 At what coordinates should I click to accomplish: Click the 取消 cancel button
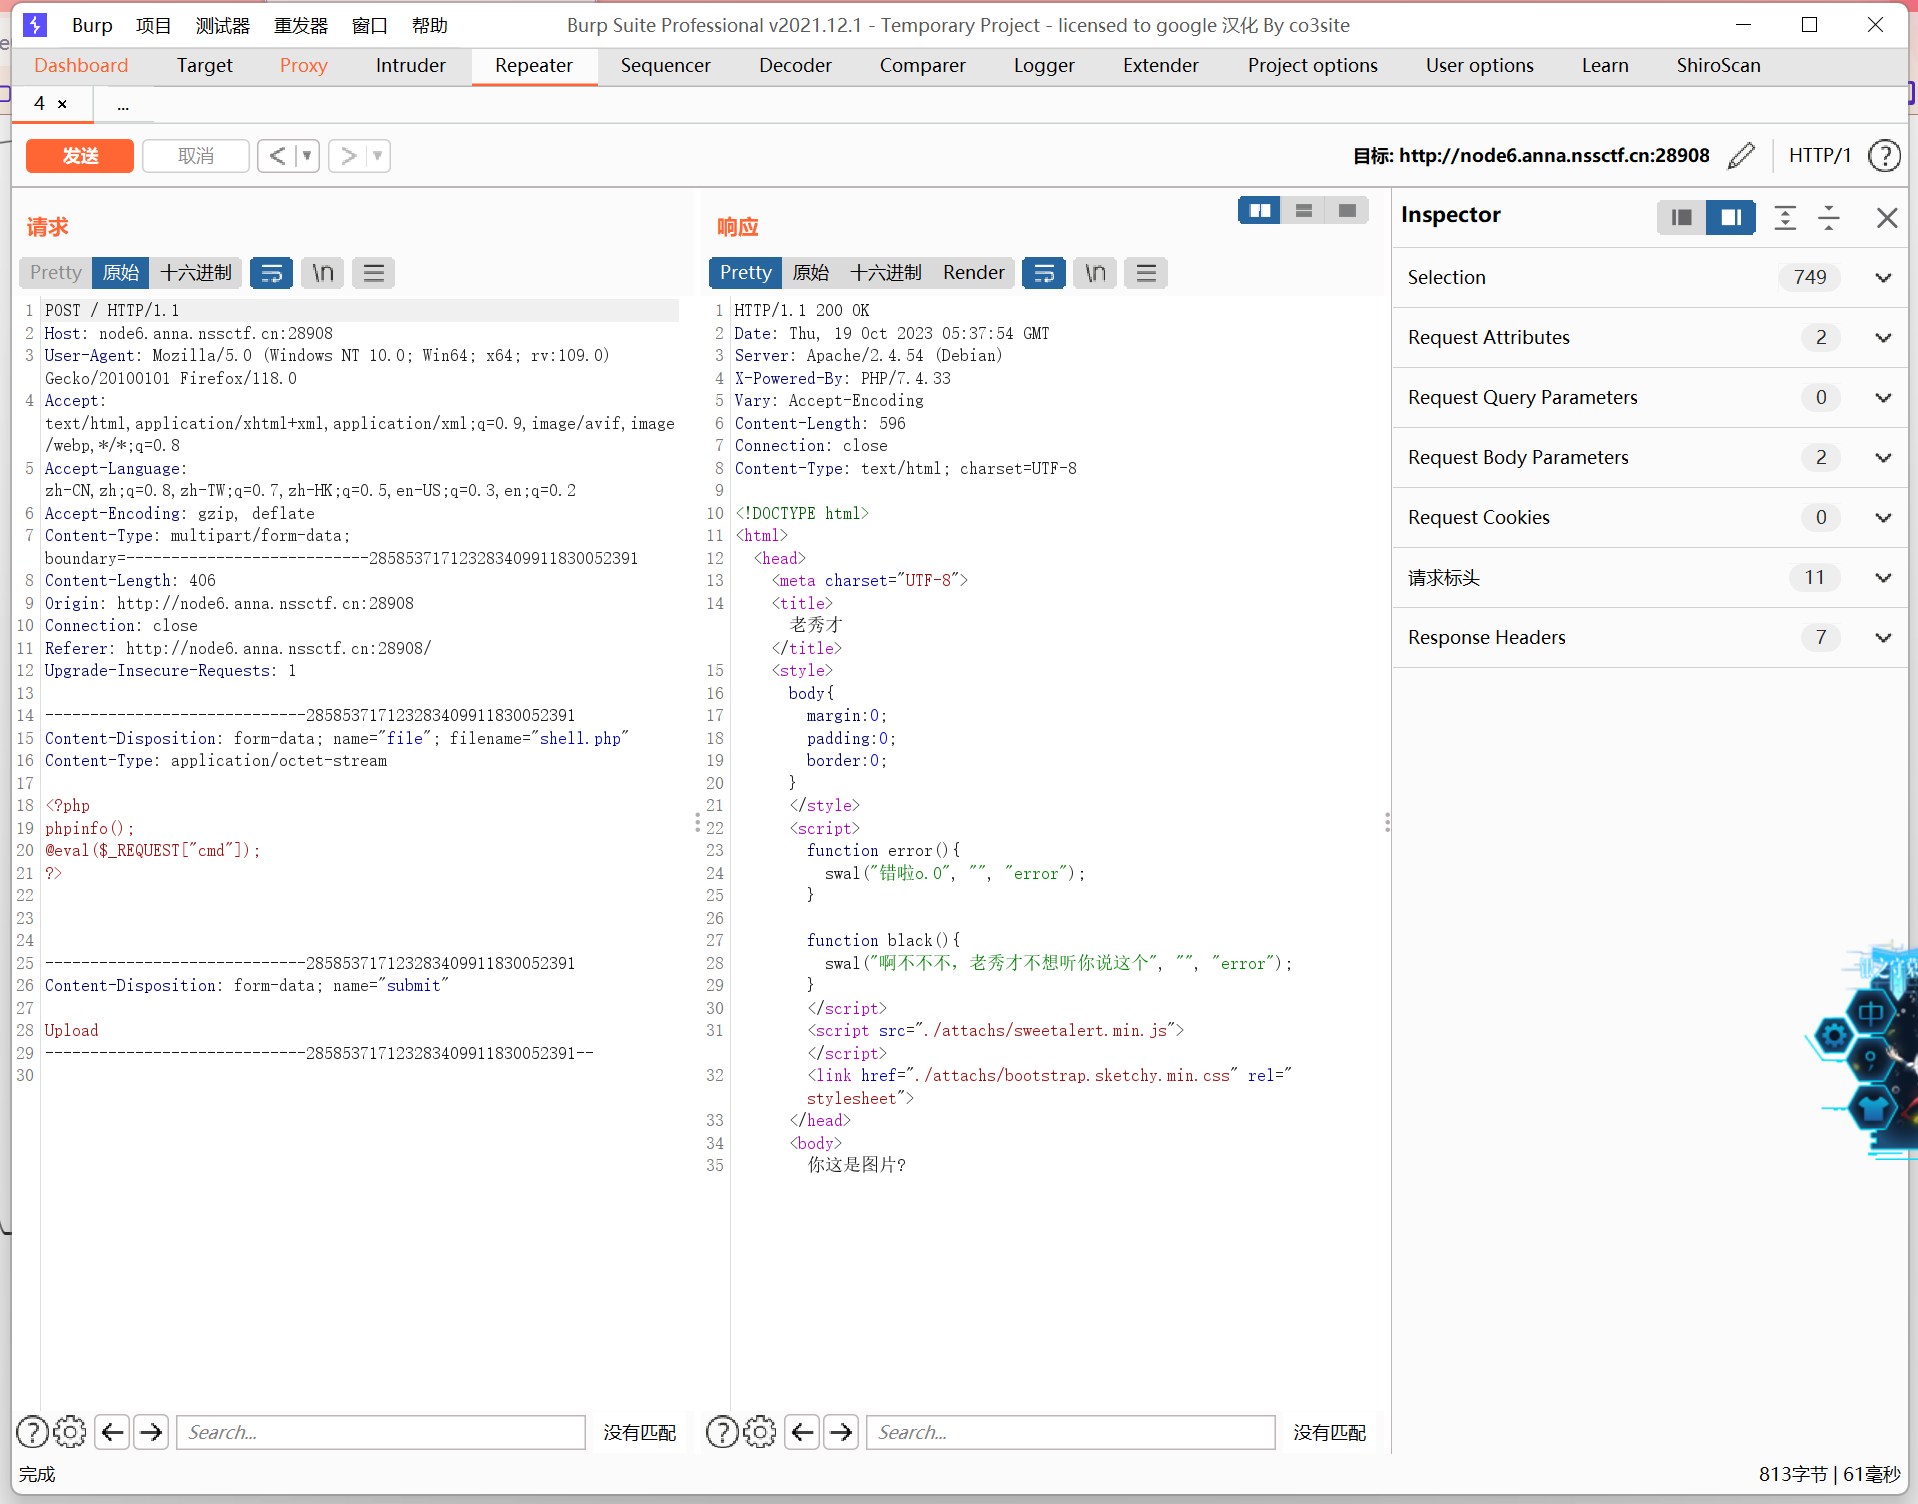coord(196,156)
